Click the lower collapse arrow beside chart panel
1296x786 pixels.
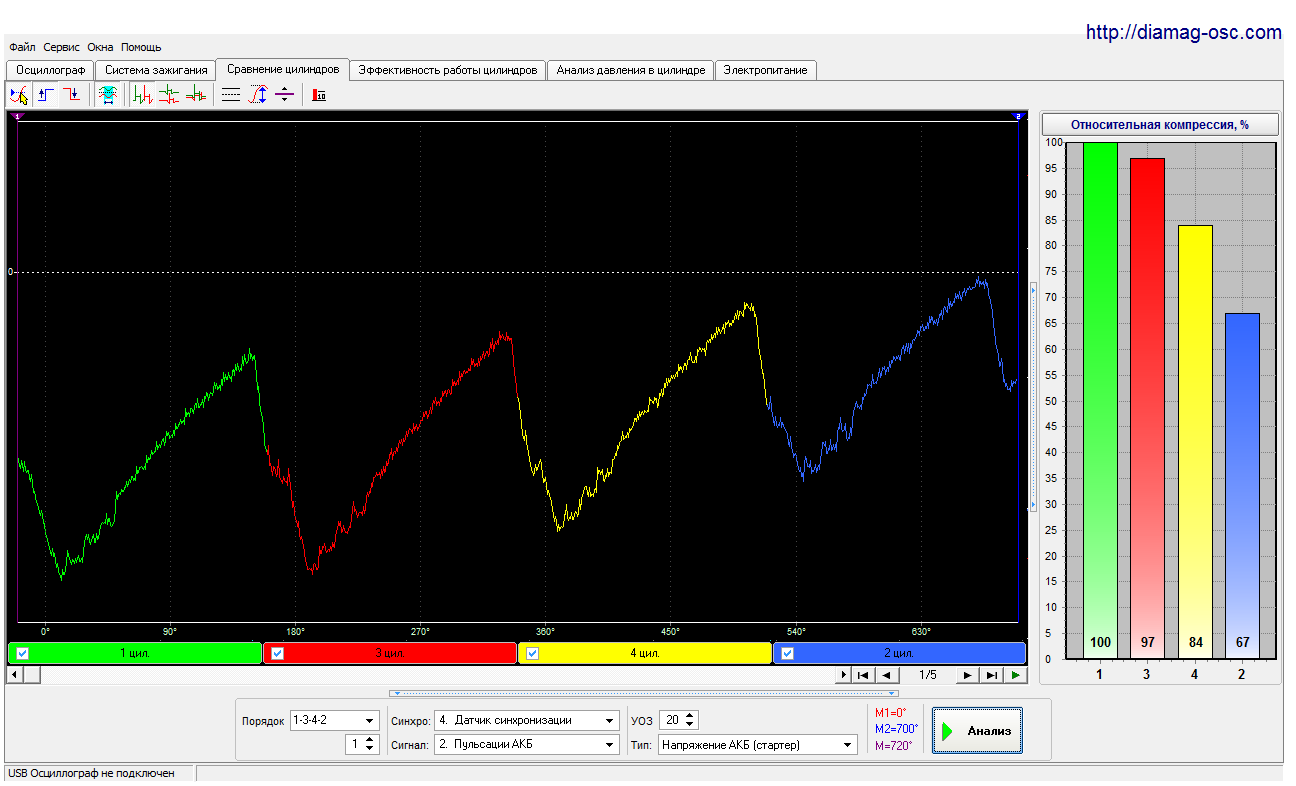click(1034, 506)
